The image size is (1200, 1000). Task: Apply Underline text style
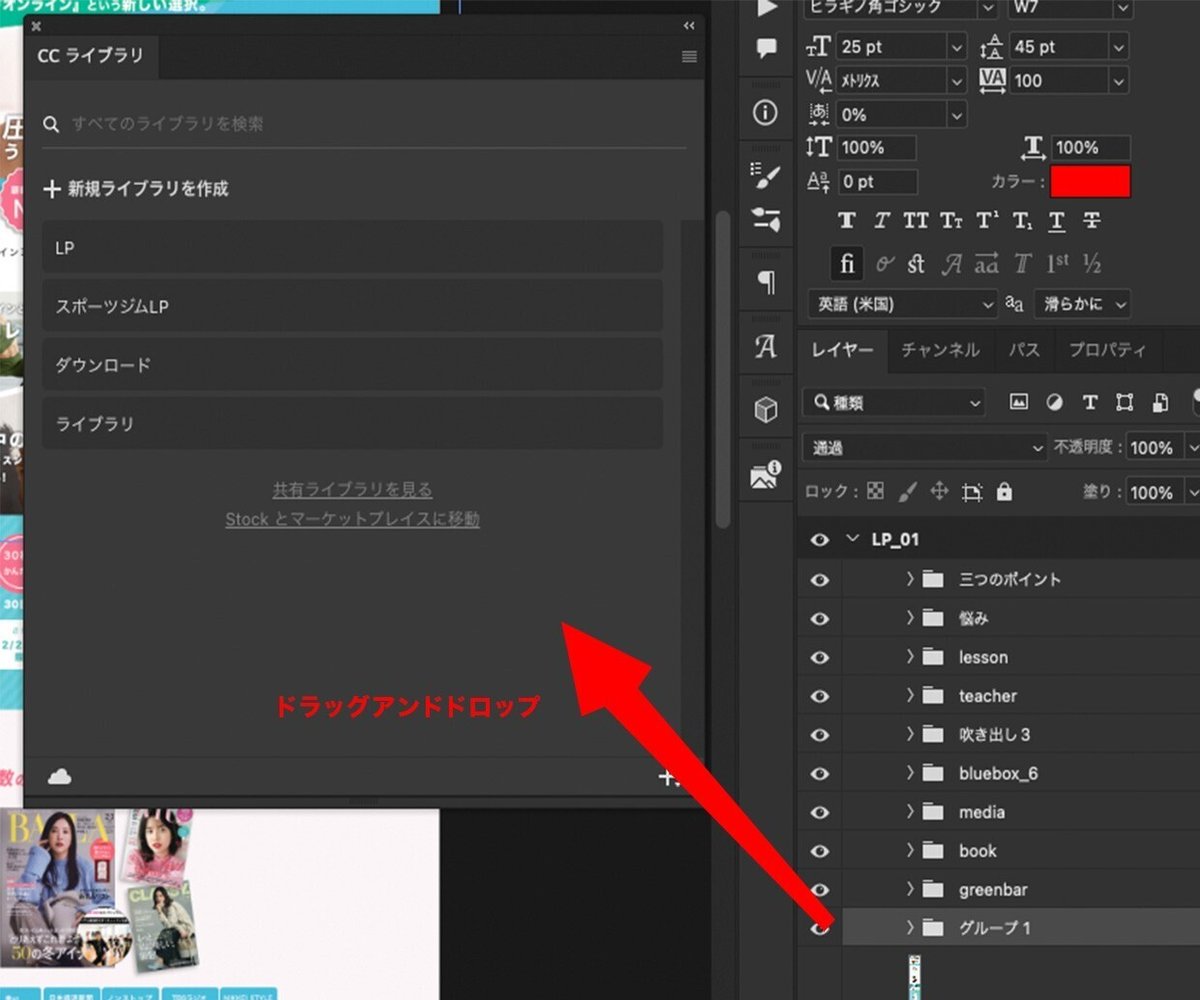coord(1057,221)
